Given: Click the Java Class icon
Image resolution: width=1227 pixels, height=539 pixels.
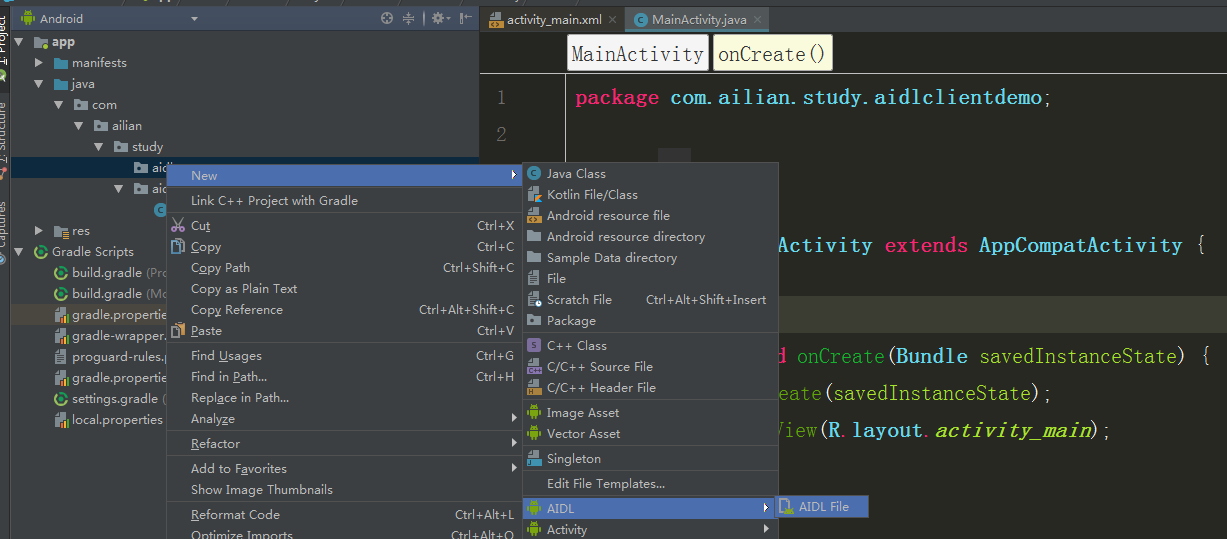Looking at the screenshot, I should click(534, 174).
